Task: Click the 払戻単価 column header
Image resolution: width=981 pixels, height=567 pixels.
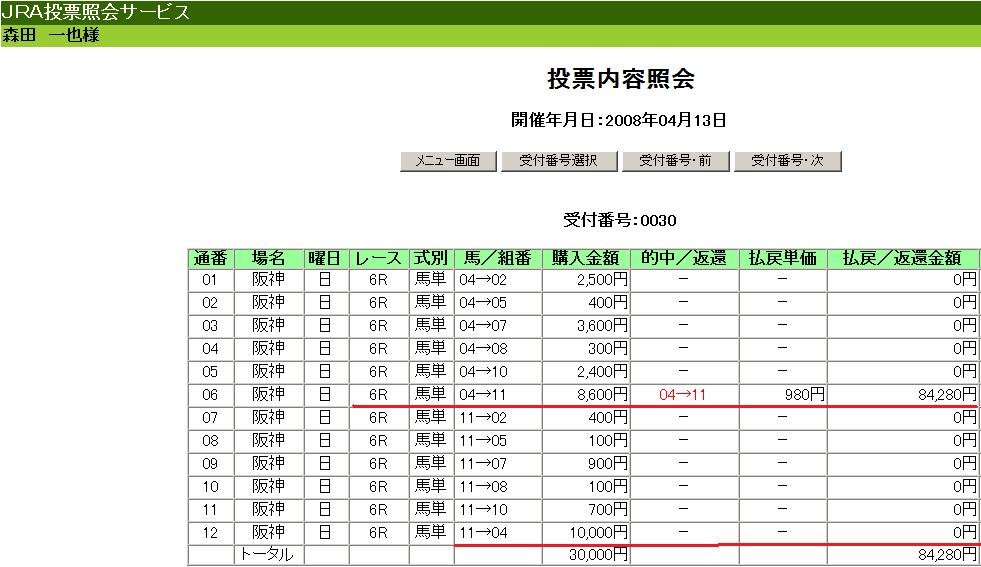Action: (x=782, y=258)
